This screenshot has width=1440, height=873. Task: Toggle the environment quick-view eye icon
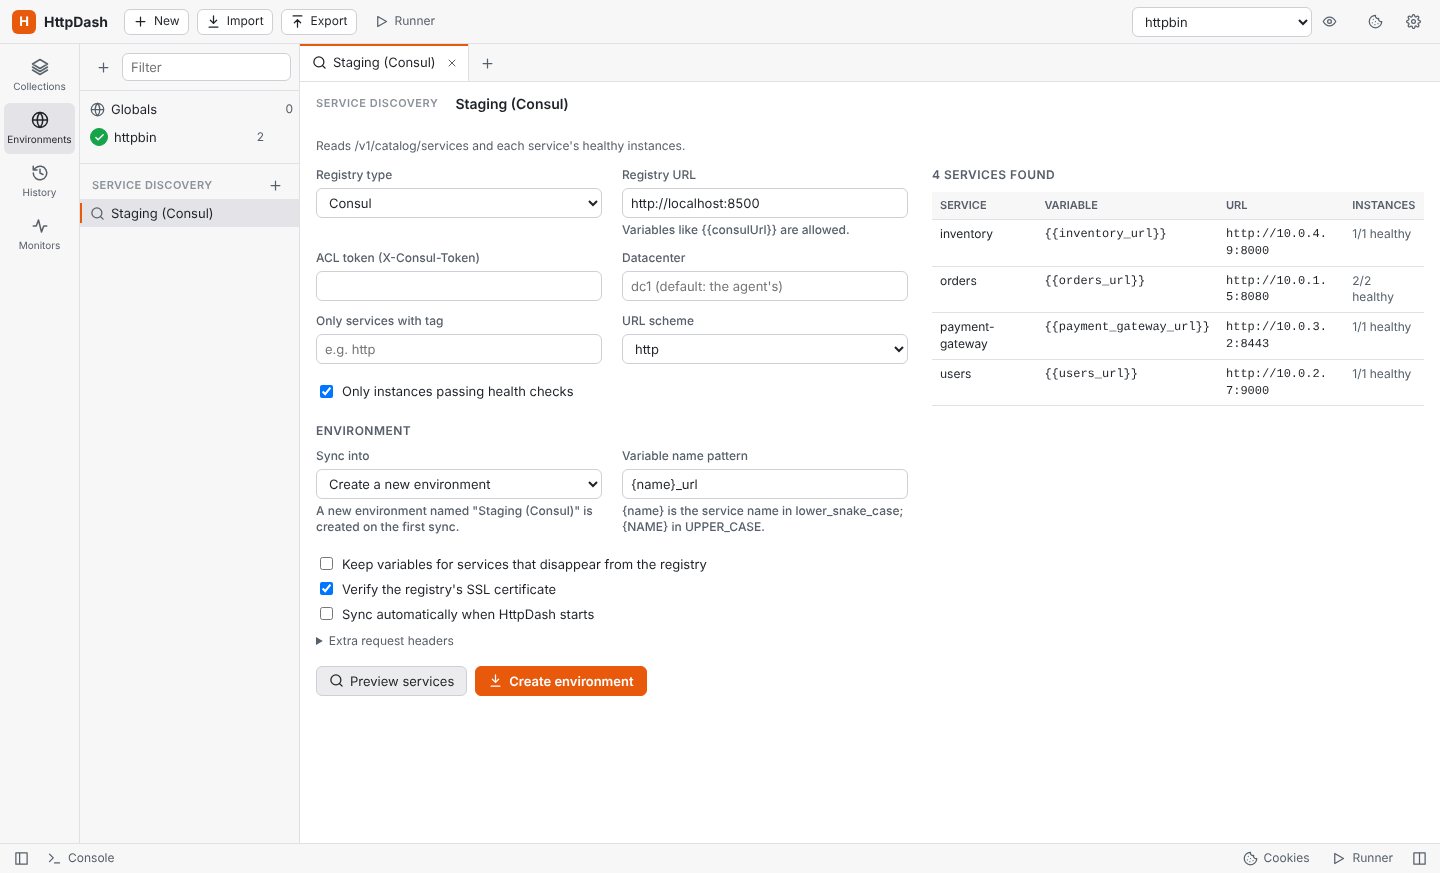(x=1330, y=21)
